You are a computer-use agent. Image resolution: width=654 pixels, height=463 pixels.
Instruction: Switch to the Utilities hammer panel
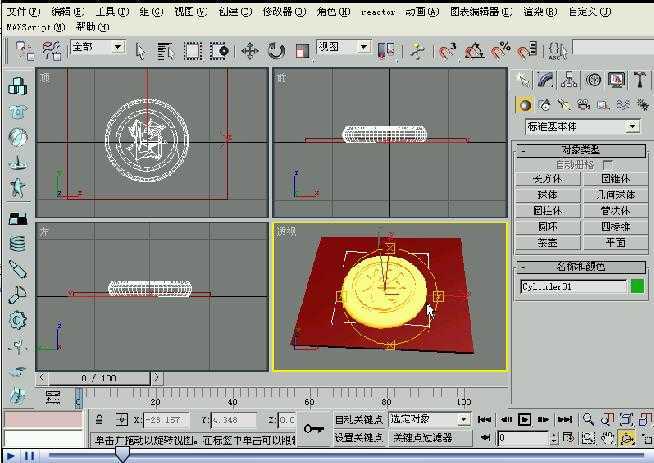639,79
